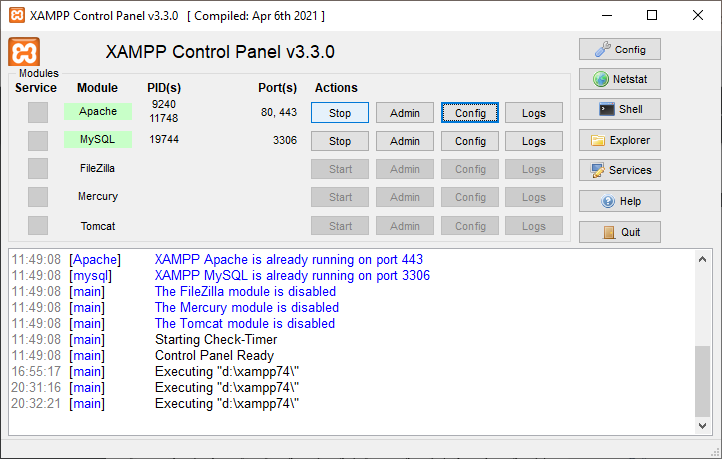The height and width of the screenshot is (459, 722).
Task: Click log line 'The Tomcat module is disabled'
Action: 245,324
